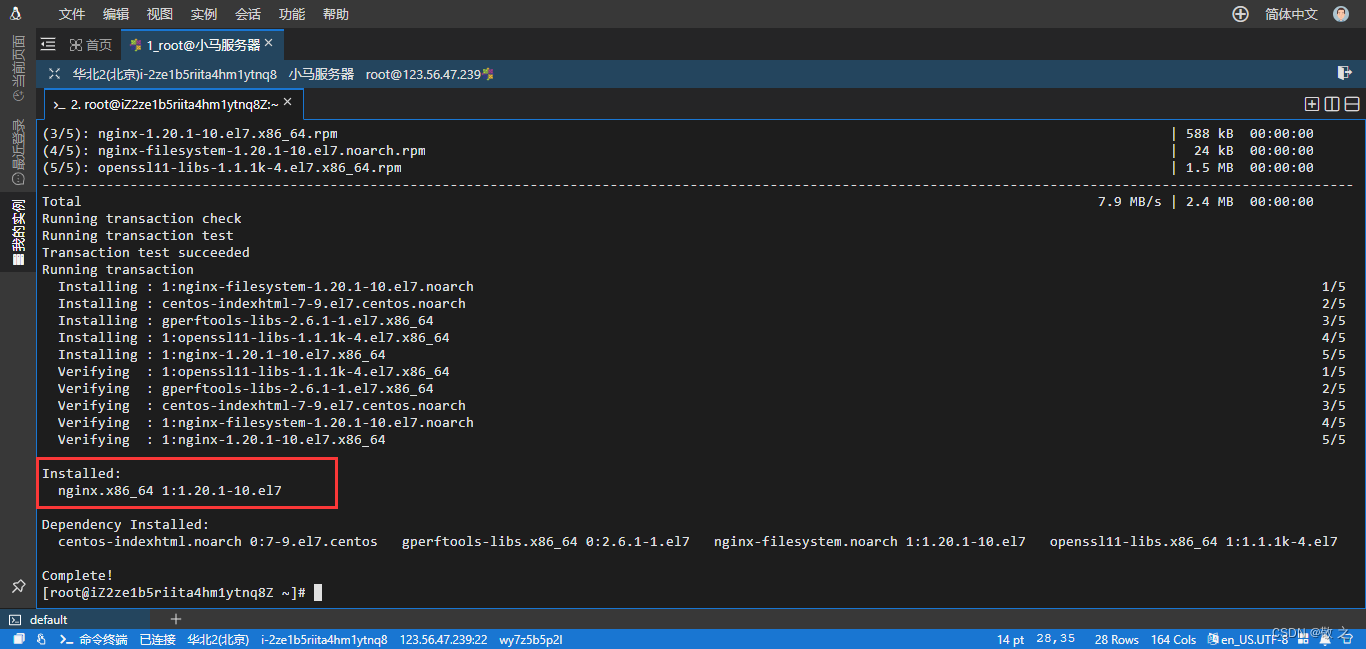Click the 小马服务器 label in info bar

click(x=322, y=74)
